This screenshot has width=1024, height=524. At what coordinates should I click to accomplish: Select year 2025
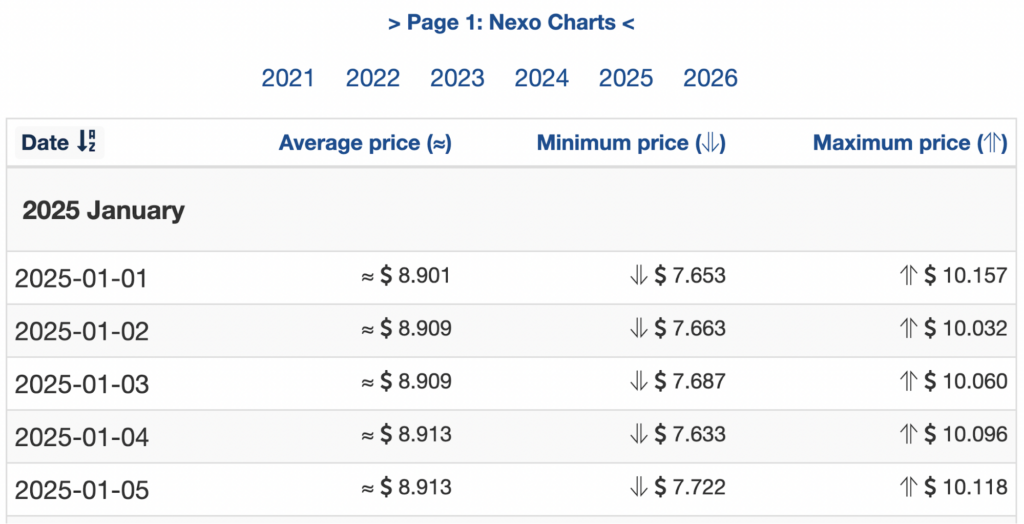(x=626, y=78)
